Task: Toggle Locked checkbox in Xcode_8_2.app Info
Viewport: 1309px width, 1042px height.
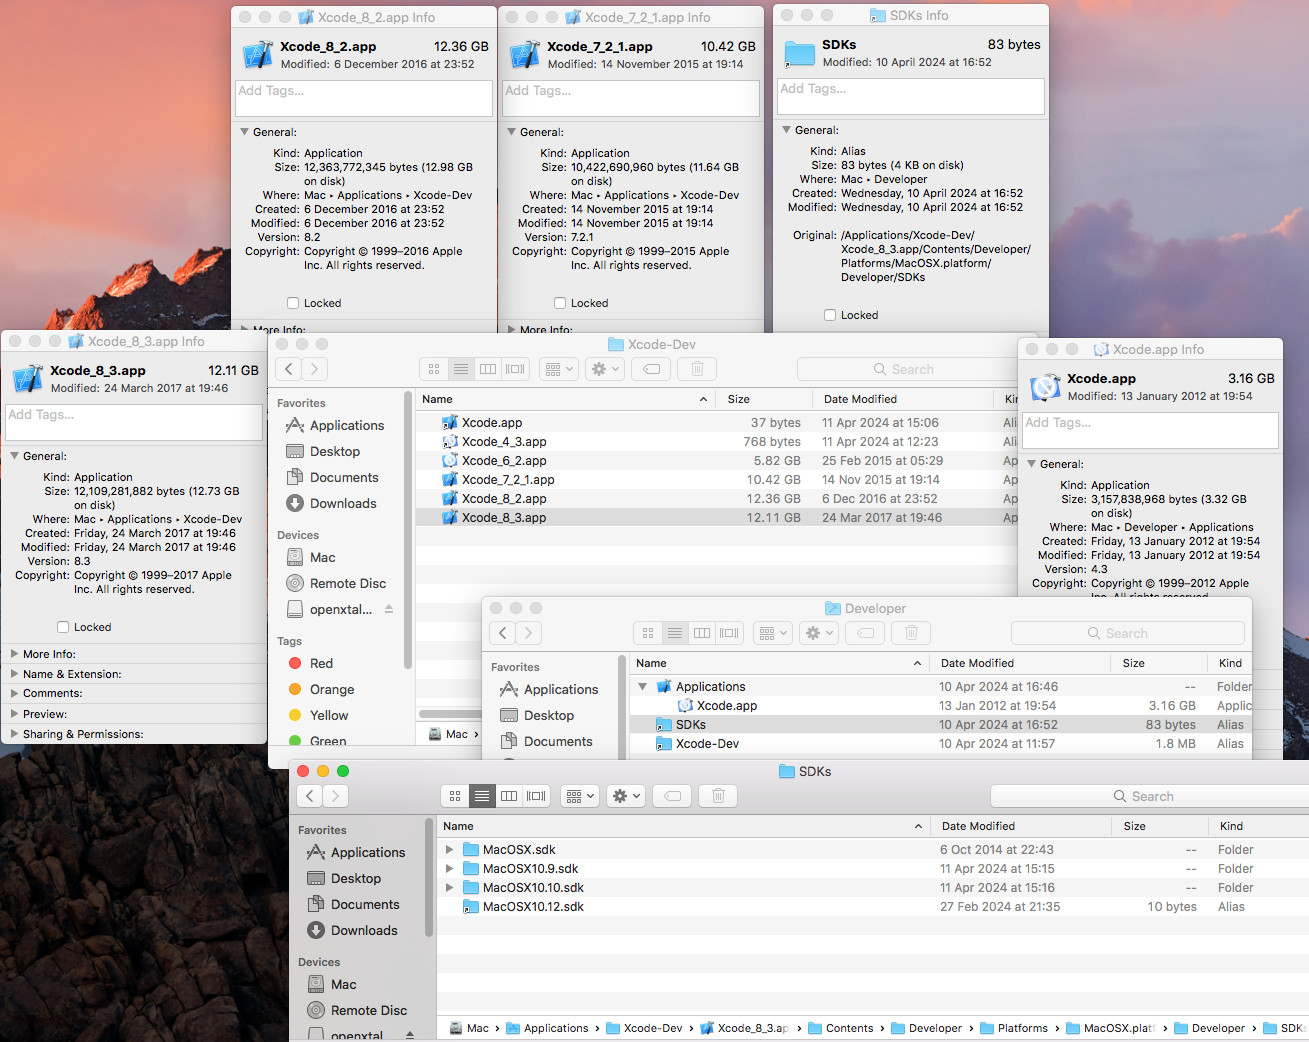Action: click(x=293, y=303)
